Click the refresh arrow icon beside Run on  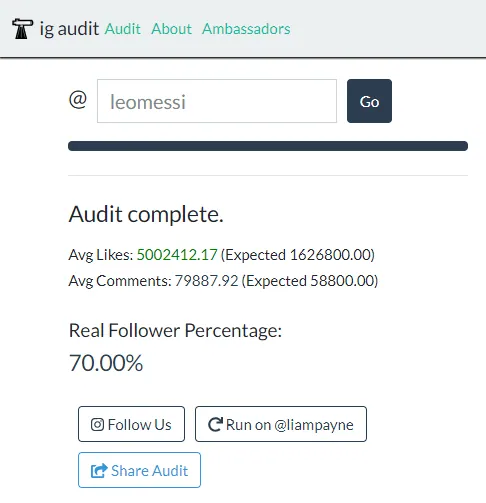click(215, 424)
